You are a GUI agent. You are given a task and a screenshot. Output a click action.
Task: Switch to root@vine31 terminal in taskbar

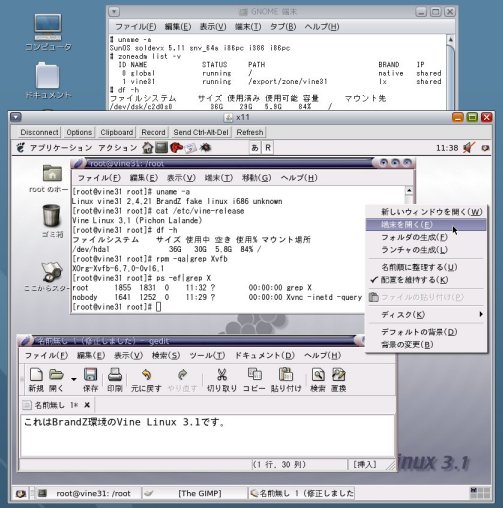[x=87, y=493]
